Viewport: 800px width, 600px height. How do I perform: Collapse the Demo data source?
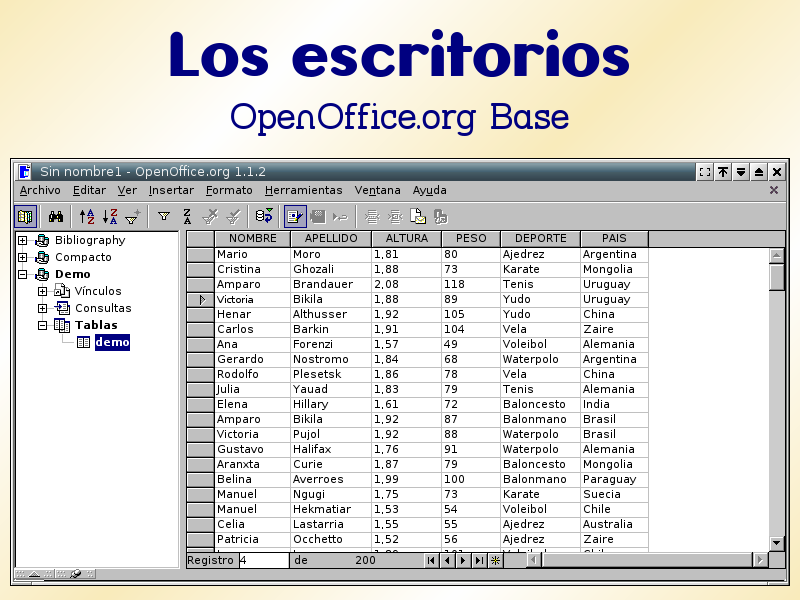tap(22, 274)
